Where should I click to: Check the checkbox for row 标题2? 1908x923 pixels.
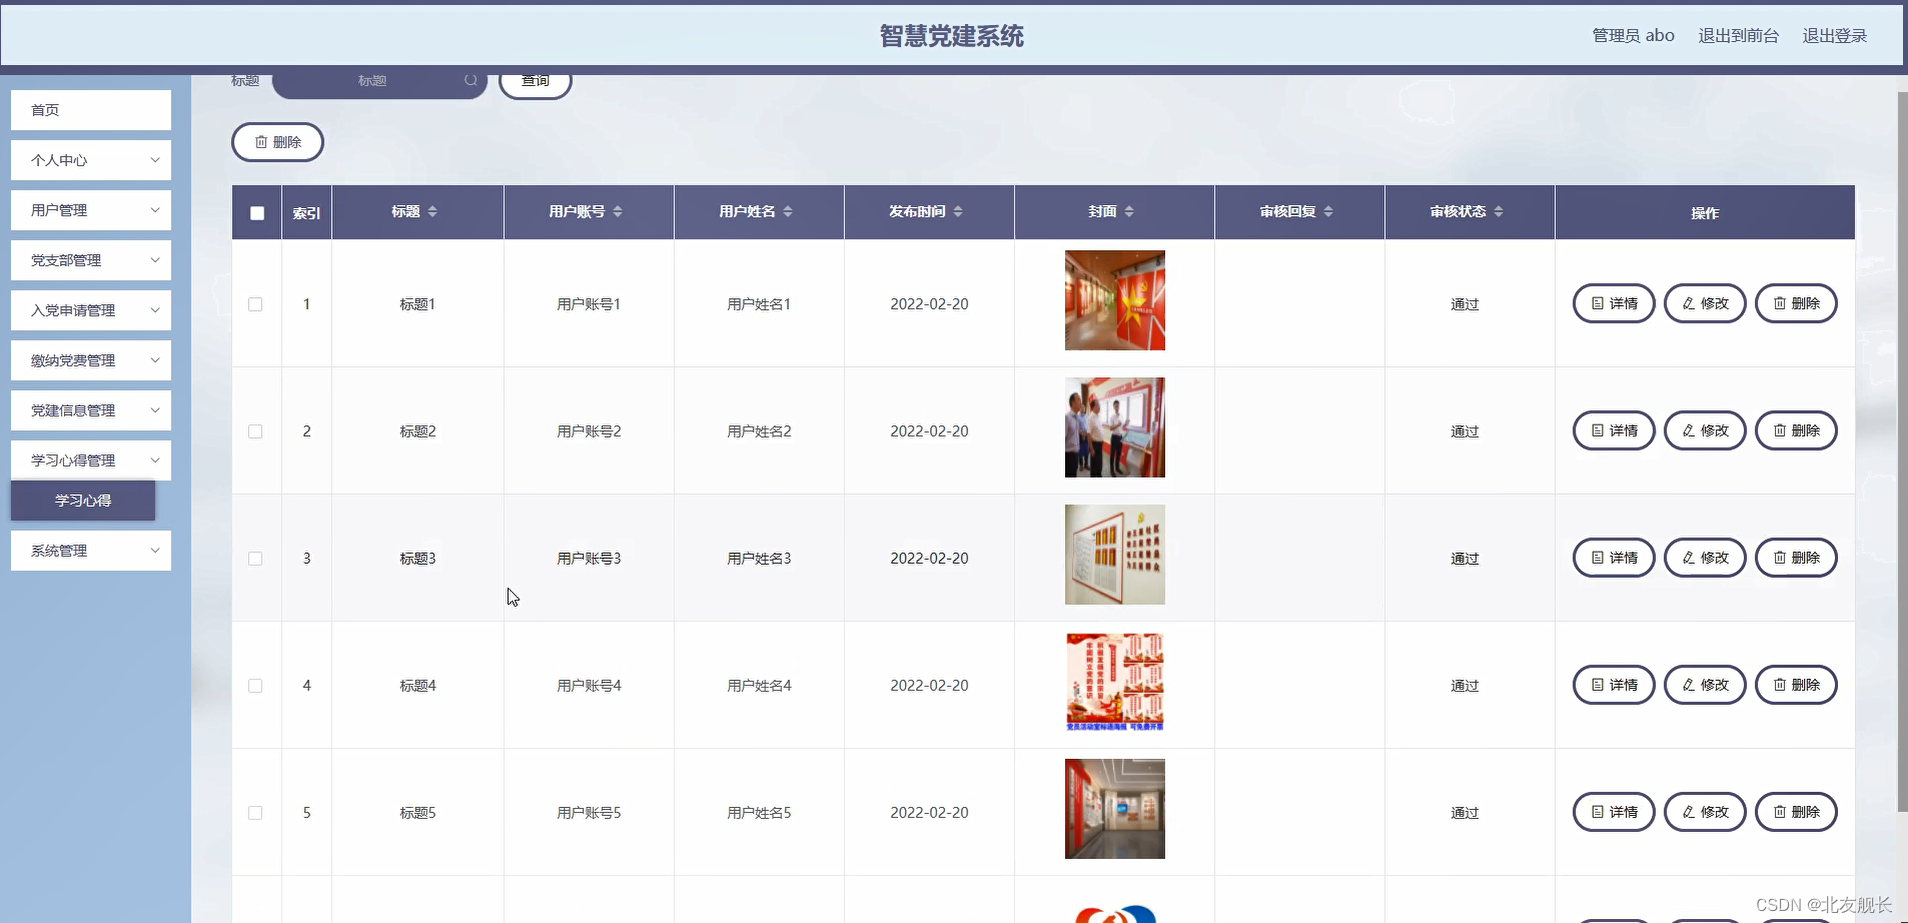click(x=256, y=431)
